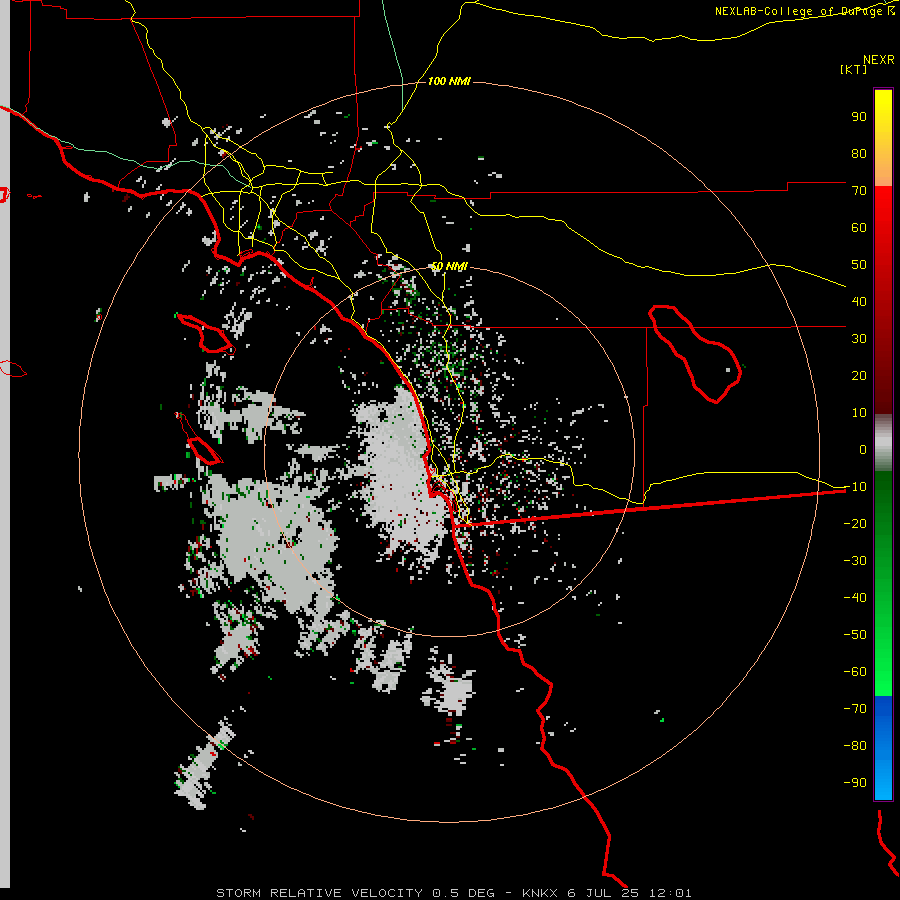Click the 12:01 time in the caption
This screenshot has width=900, height=900.
point(670,893)
